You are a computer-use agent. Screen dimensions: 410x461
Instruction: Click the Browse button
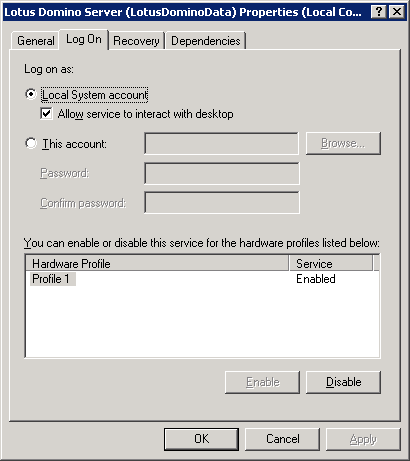coord(343,143)
